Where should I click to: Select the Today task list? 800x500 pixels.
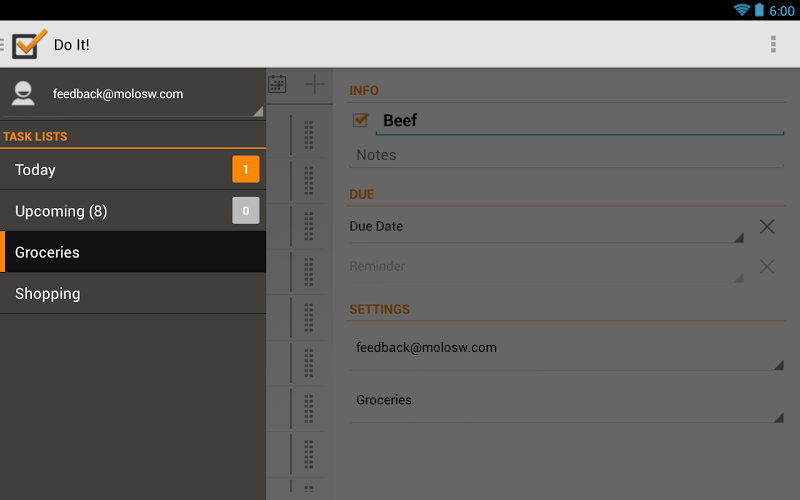pos(133,169)
